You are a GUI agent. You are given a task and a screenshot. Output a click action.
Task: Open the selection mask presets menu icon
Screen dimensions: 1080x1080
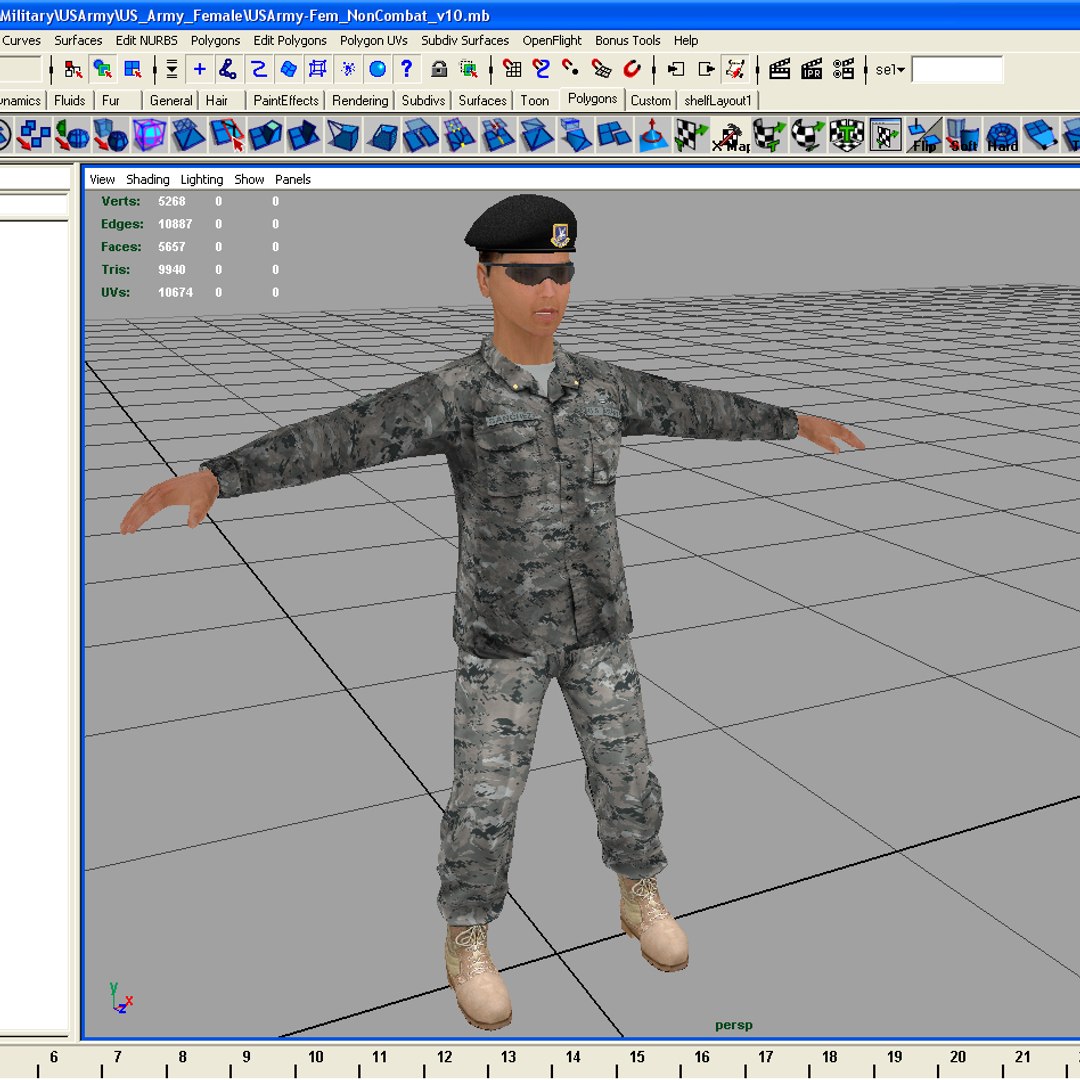172,69
